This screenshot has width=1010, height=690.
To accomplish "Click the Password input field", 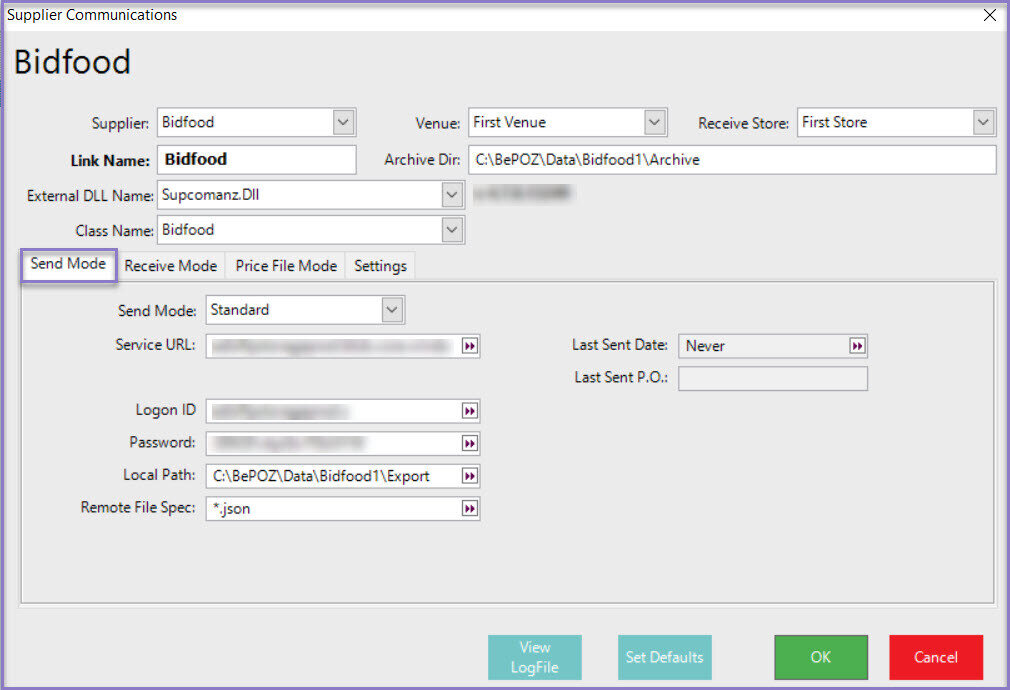I will 343,443.
